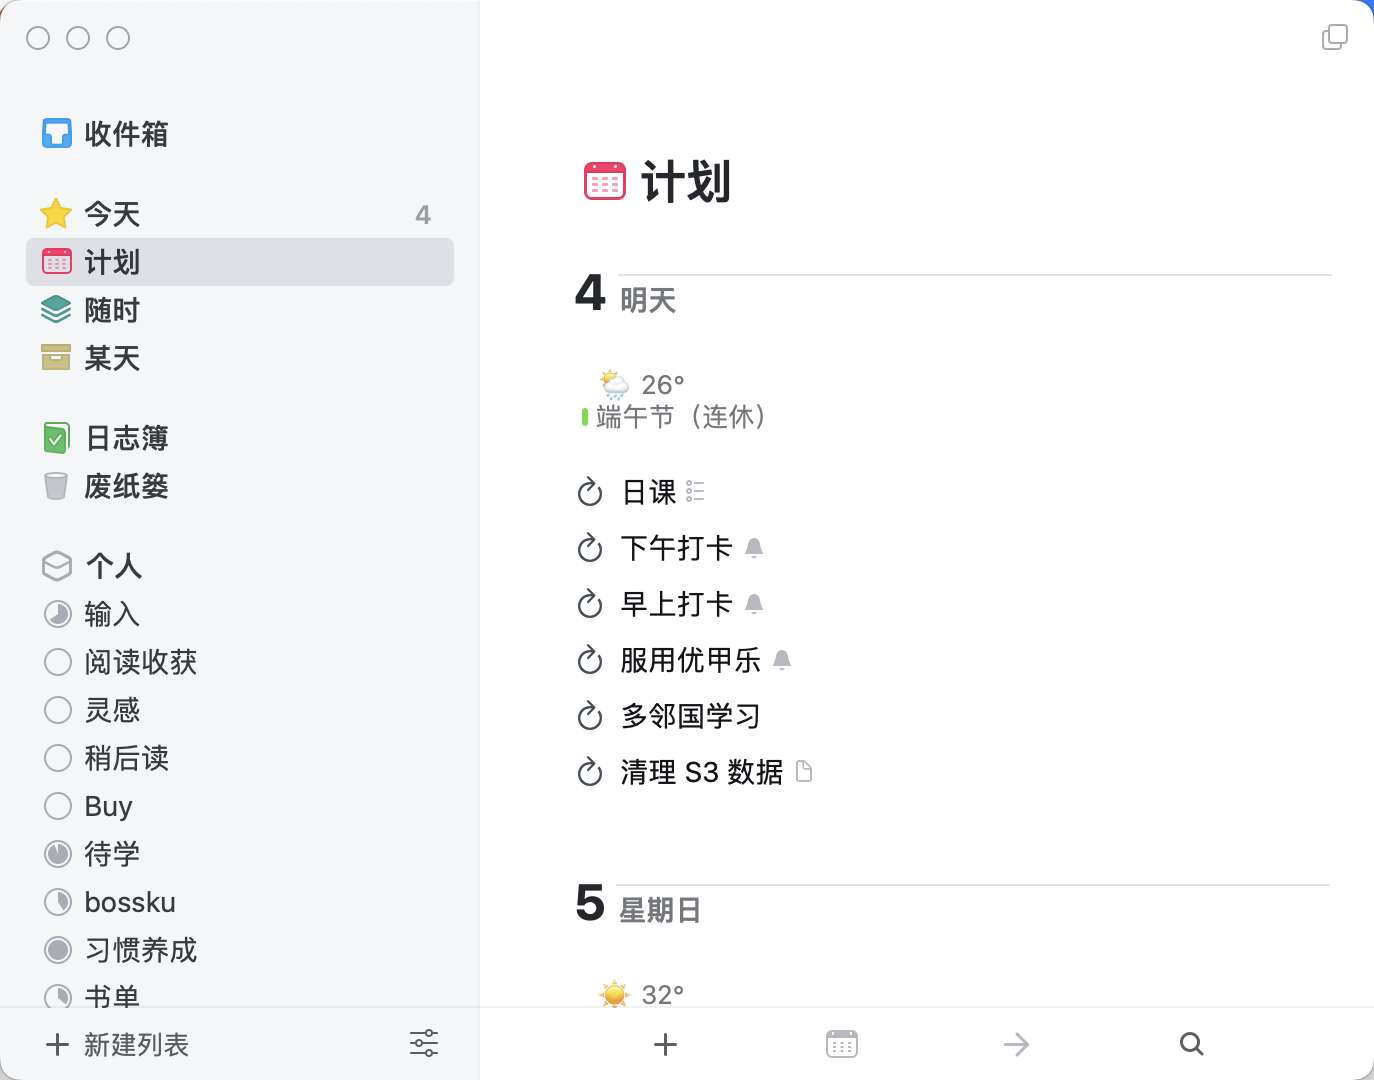The image size is (1374, 1080).
Task: Click the new window icon at top right
Action: tap(1334, 38)
